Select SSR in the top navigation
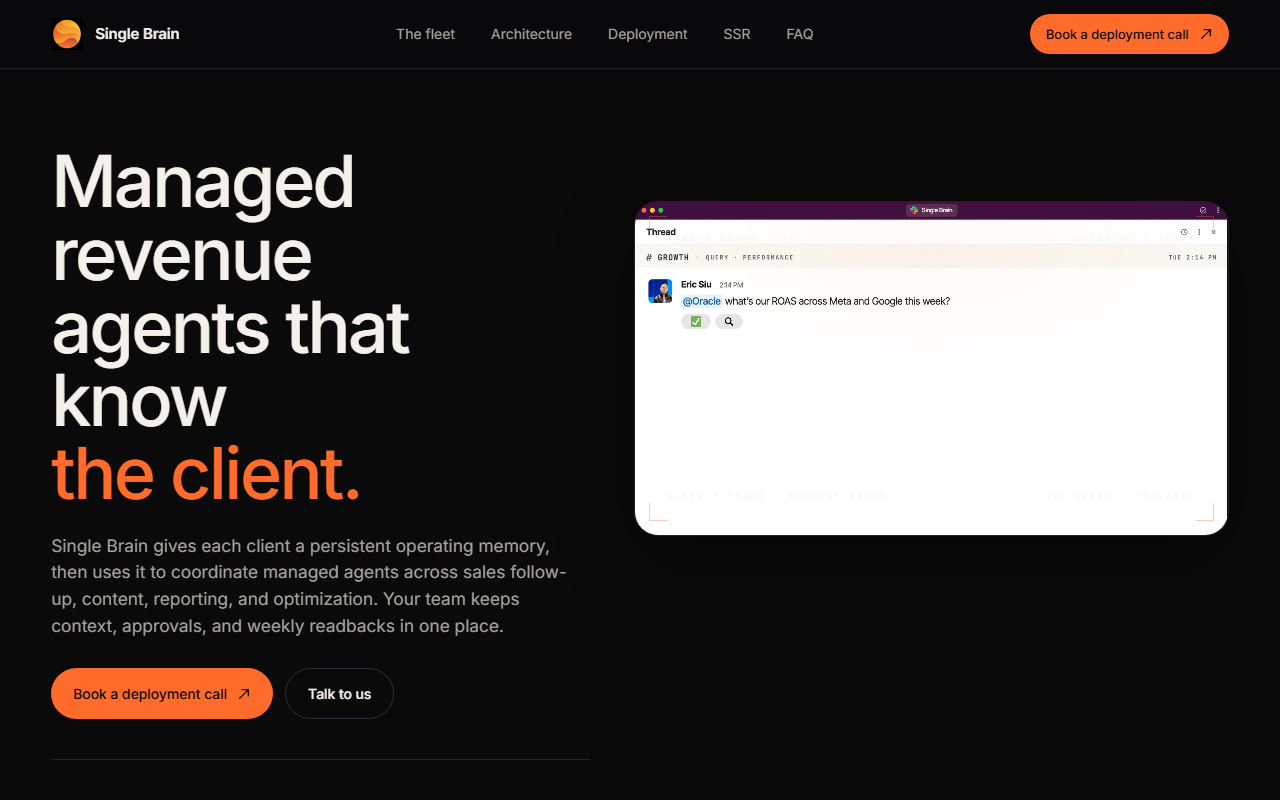The width and height of the screenshot is (1280, 800). pyautogui.click(x=737, y=34)
